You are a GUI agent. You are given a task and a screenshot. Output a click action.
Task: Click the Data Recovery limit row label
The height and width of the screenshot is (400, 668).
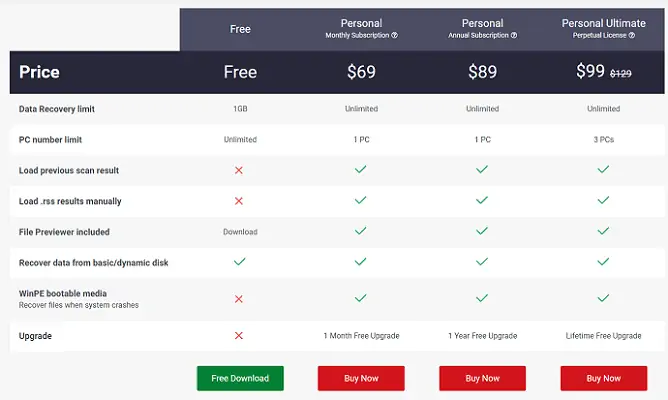coord(57,109)
